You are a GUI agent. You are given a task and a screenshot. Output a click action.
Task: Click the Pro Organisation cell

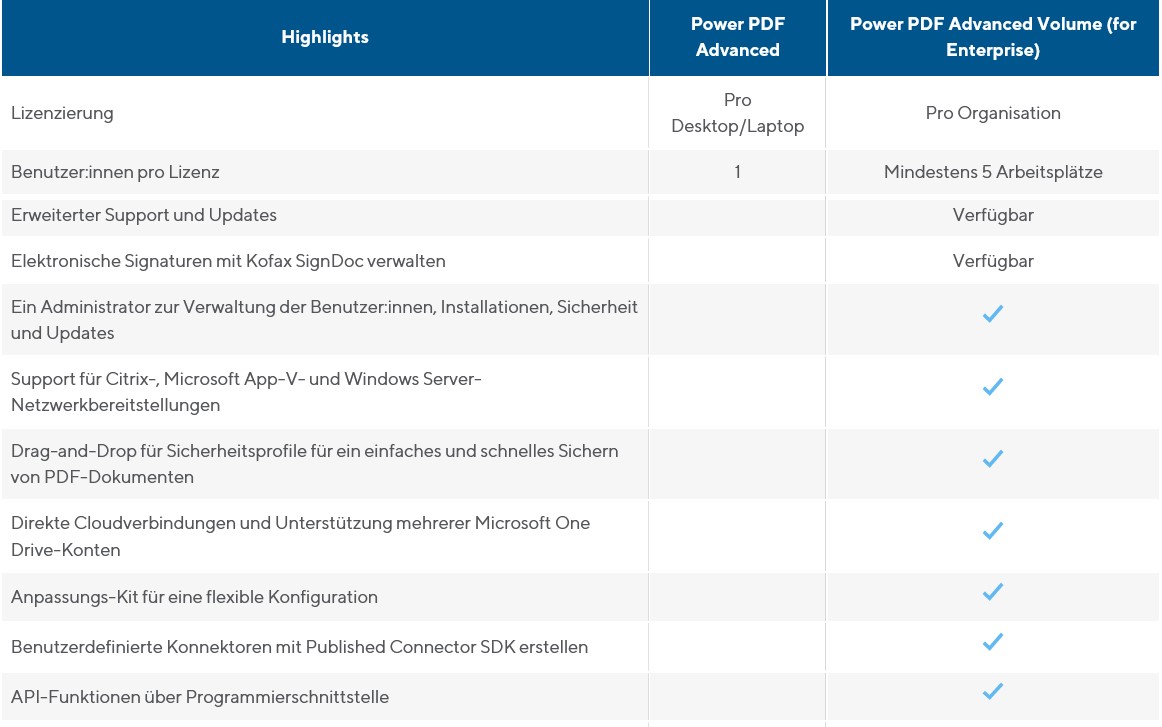point(993,113)
